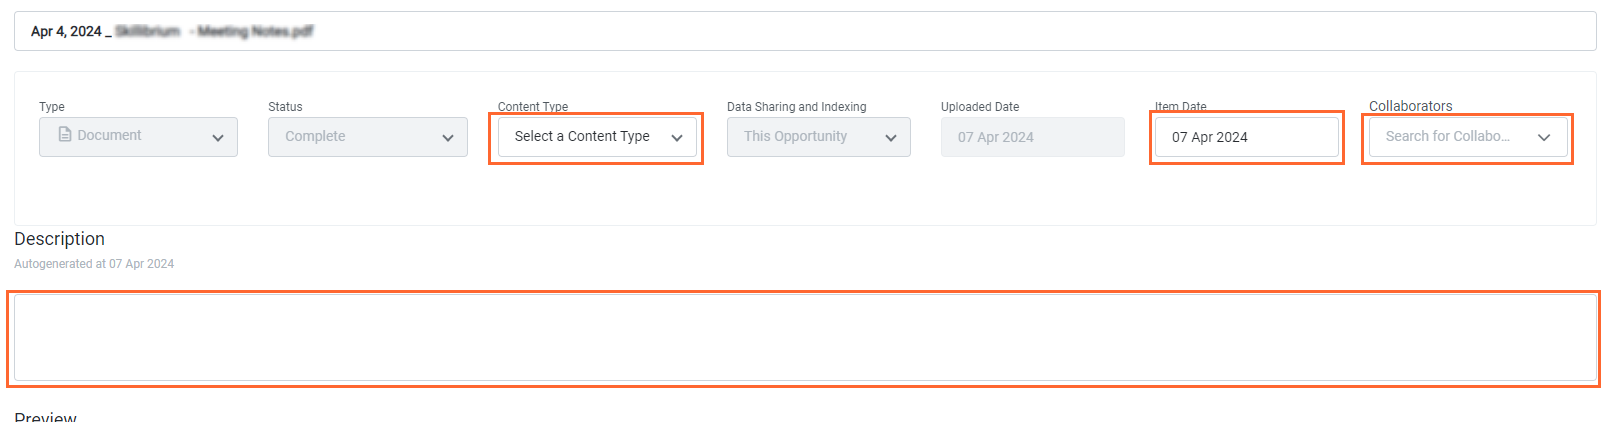Click the 'Data Sharing and Indexing' label
This screenshot has width=1610, height=422.
point(796,107)
